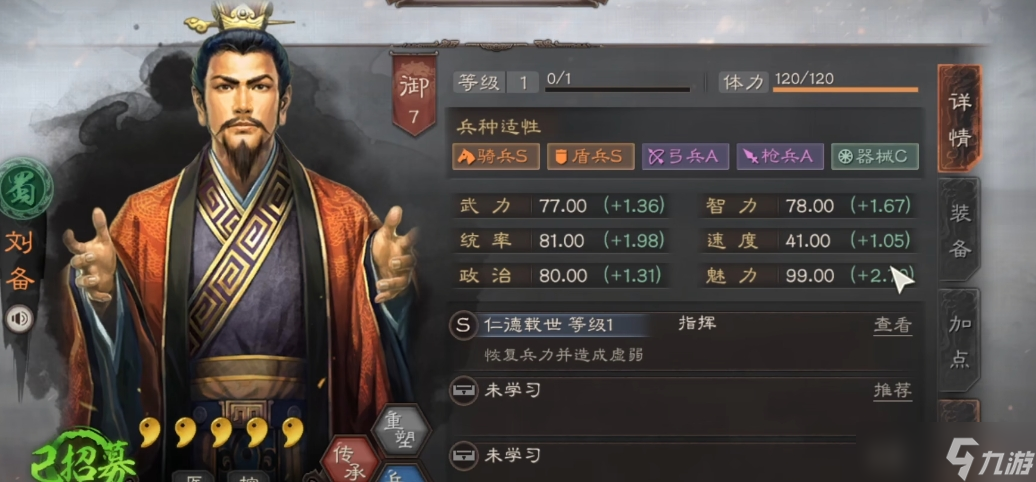This screenshot has height=482, width=1036.
Task: Switch to the 装备 equipment tab
Action: pos(959,229)
